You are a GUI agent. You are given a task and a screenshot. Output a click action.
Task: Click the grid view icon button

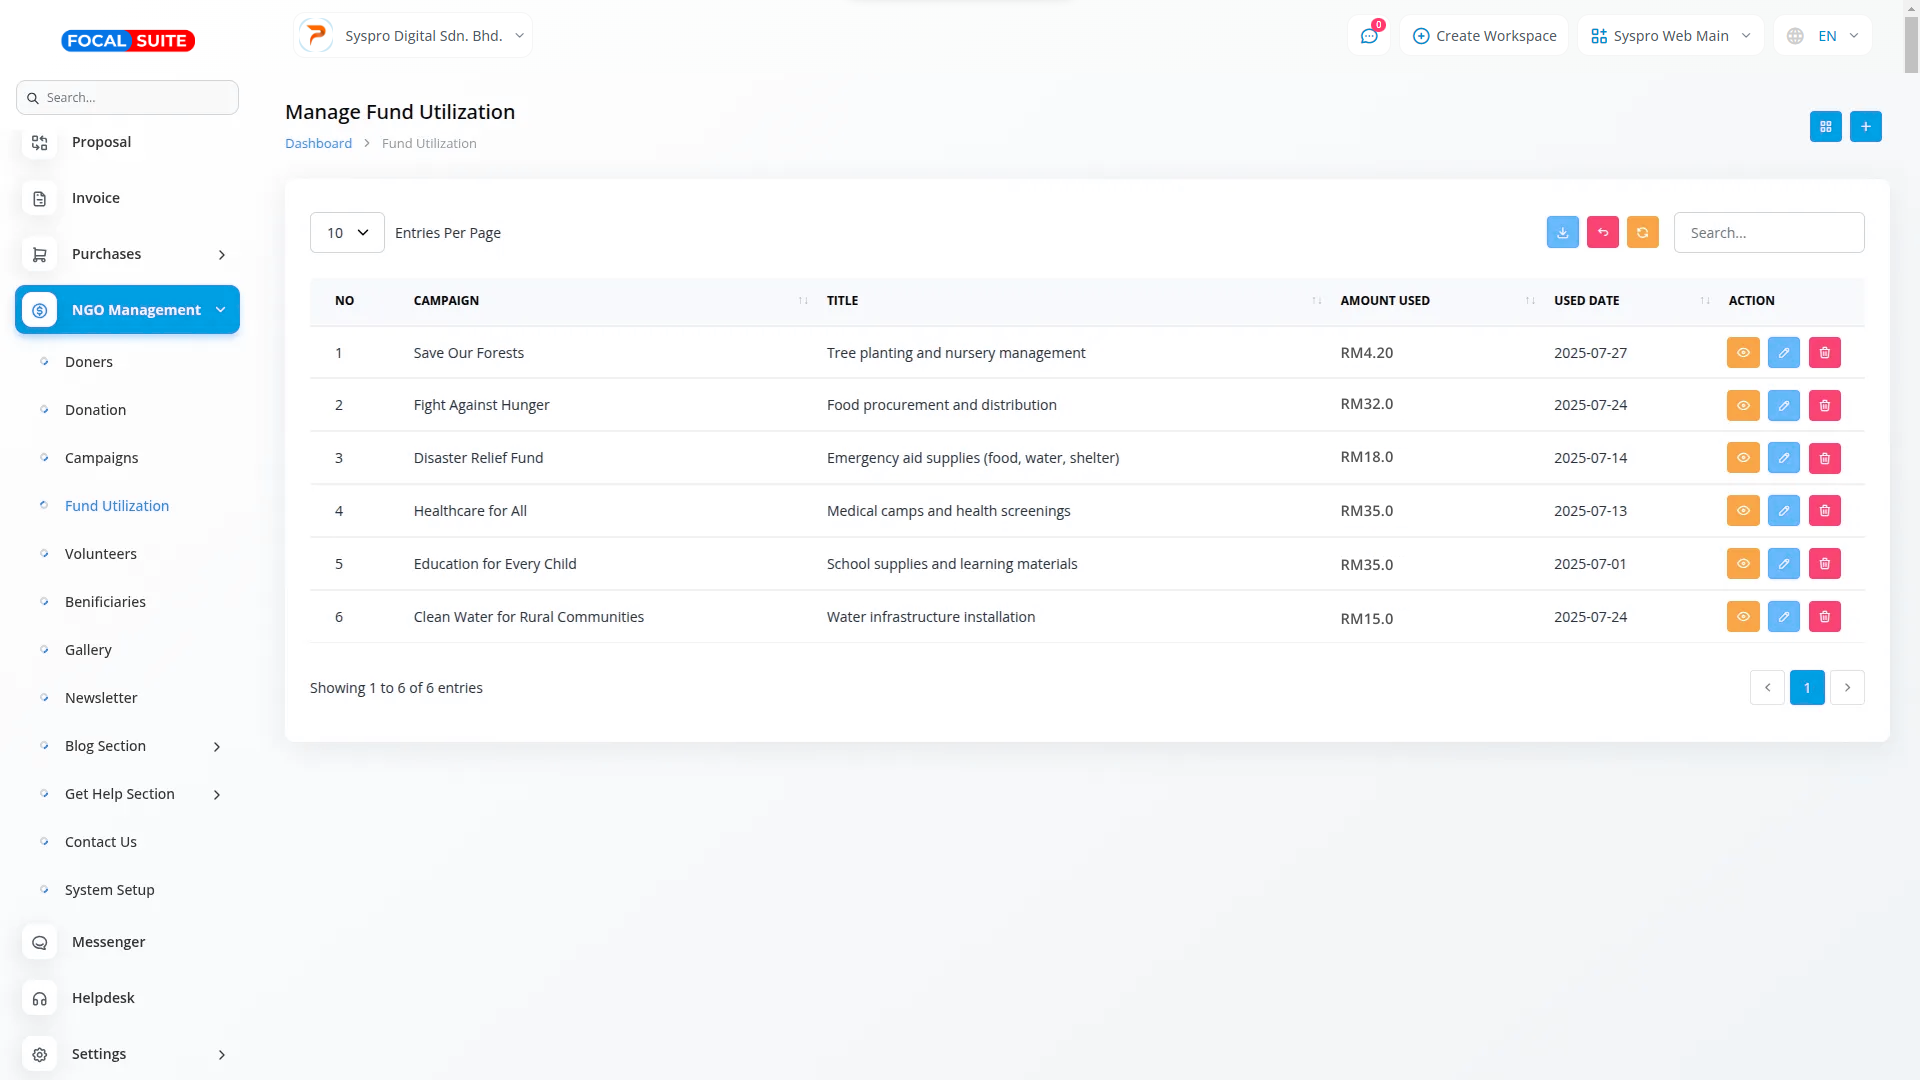1825,126
